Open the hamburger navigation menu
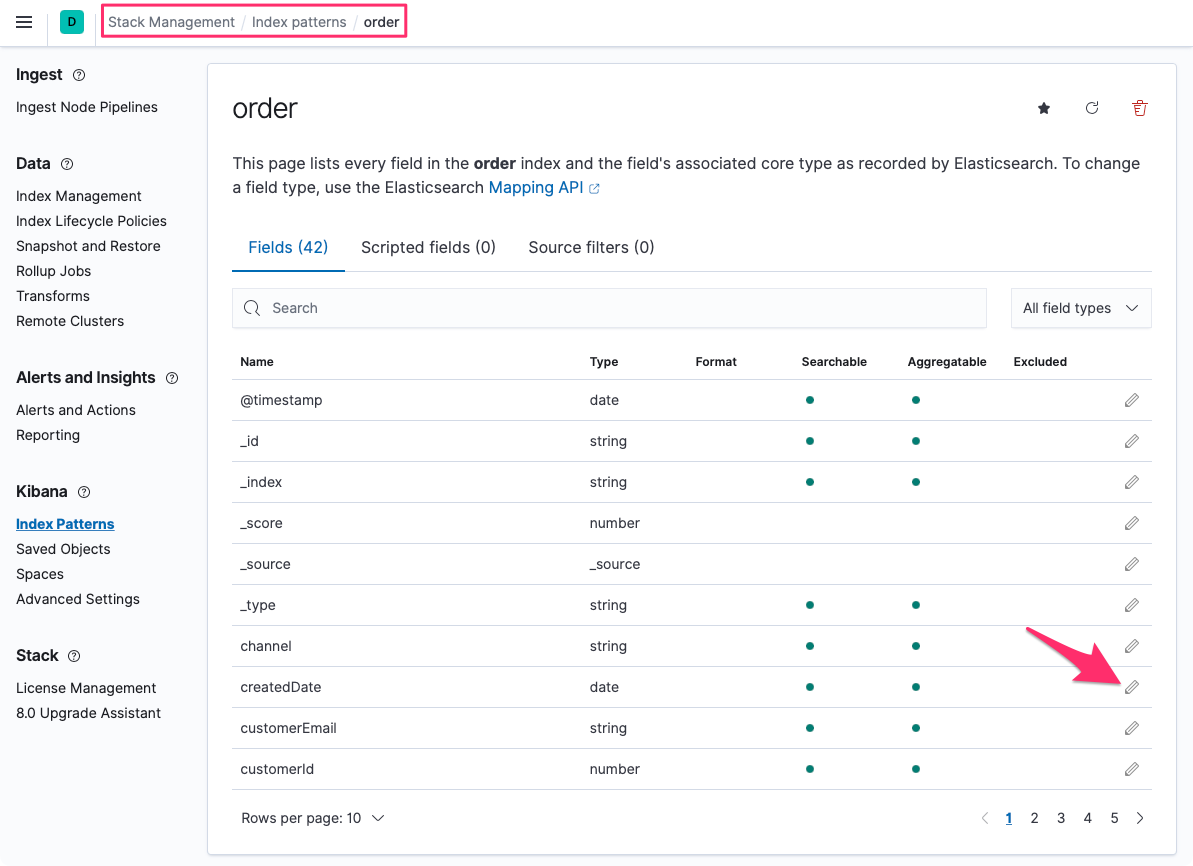The image size is (1193, 866). point(24,22)
